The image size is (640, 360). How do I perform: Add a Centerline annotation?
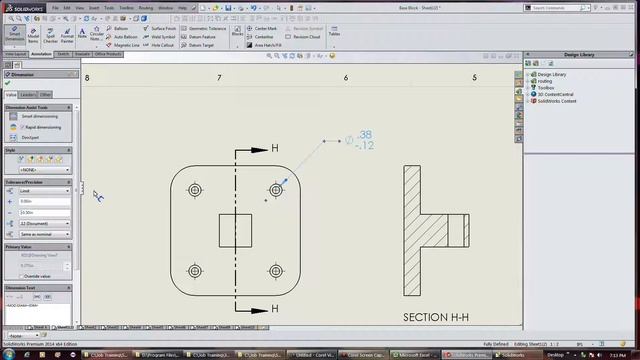click(260, 37)
